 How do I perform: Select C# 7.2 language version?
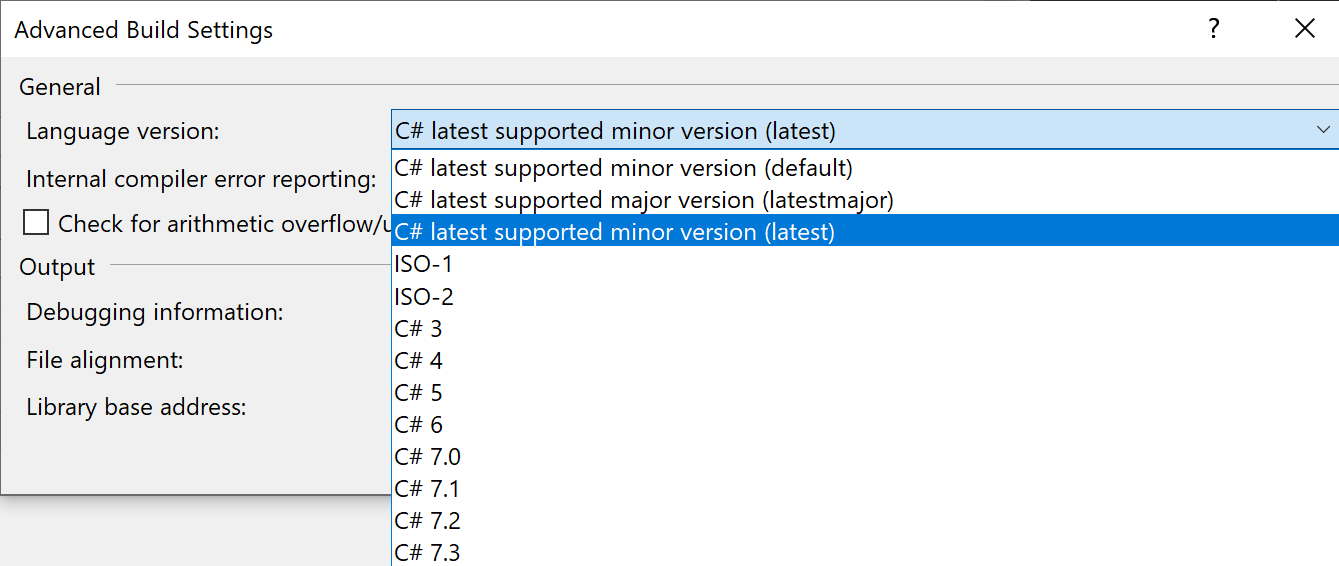[427, 520]
